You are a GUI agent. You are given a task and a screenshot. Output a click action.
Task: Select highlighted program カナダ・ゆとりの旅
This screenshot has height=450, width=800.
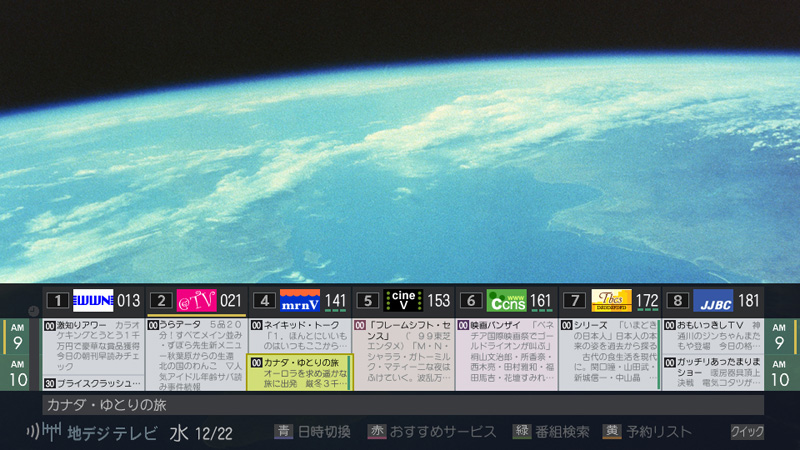click(300, 373)
